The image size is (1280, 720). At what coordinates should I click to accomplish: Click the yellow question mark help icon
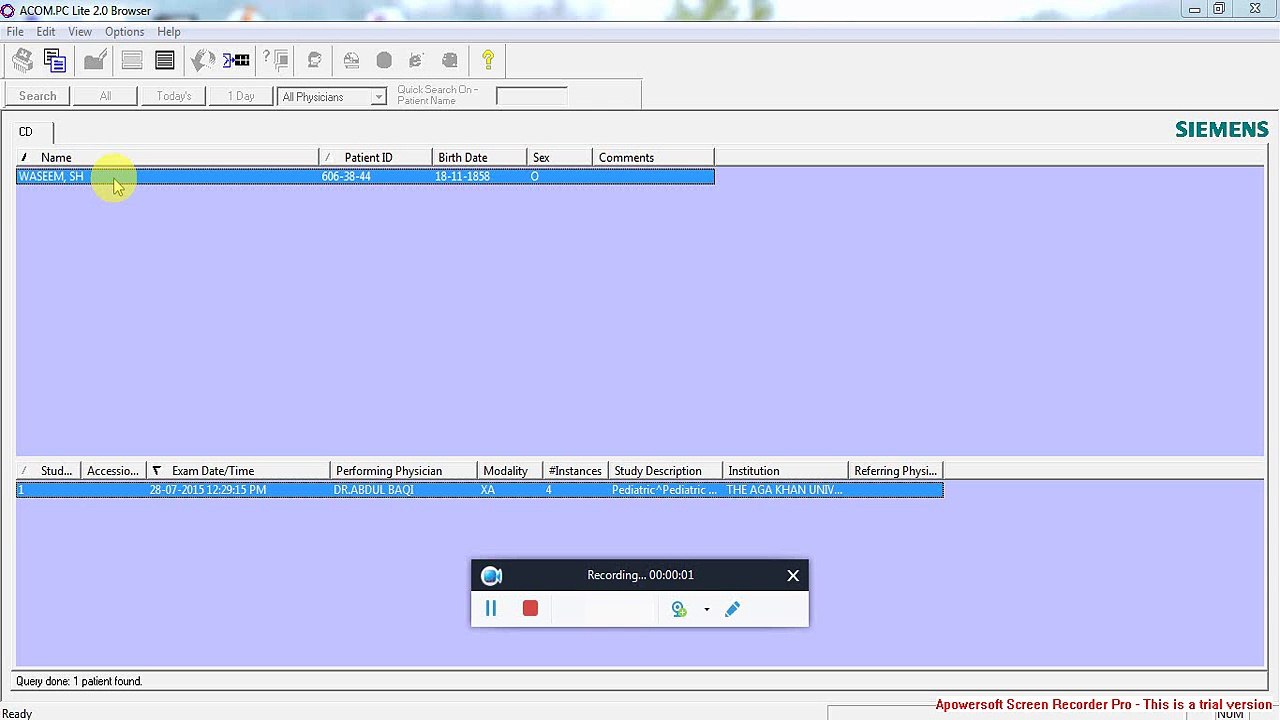click(x=488, y=61)
